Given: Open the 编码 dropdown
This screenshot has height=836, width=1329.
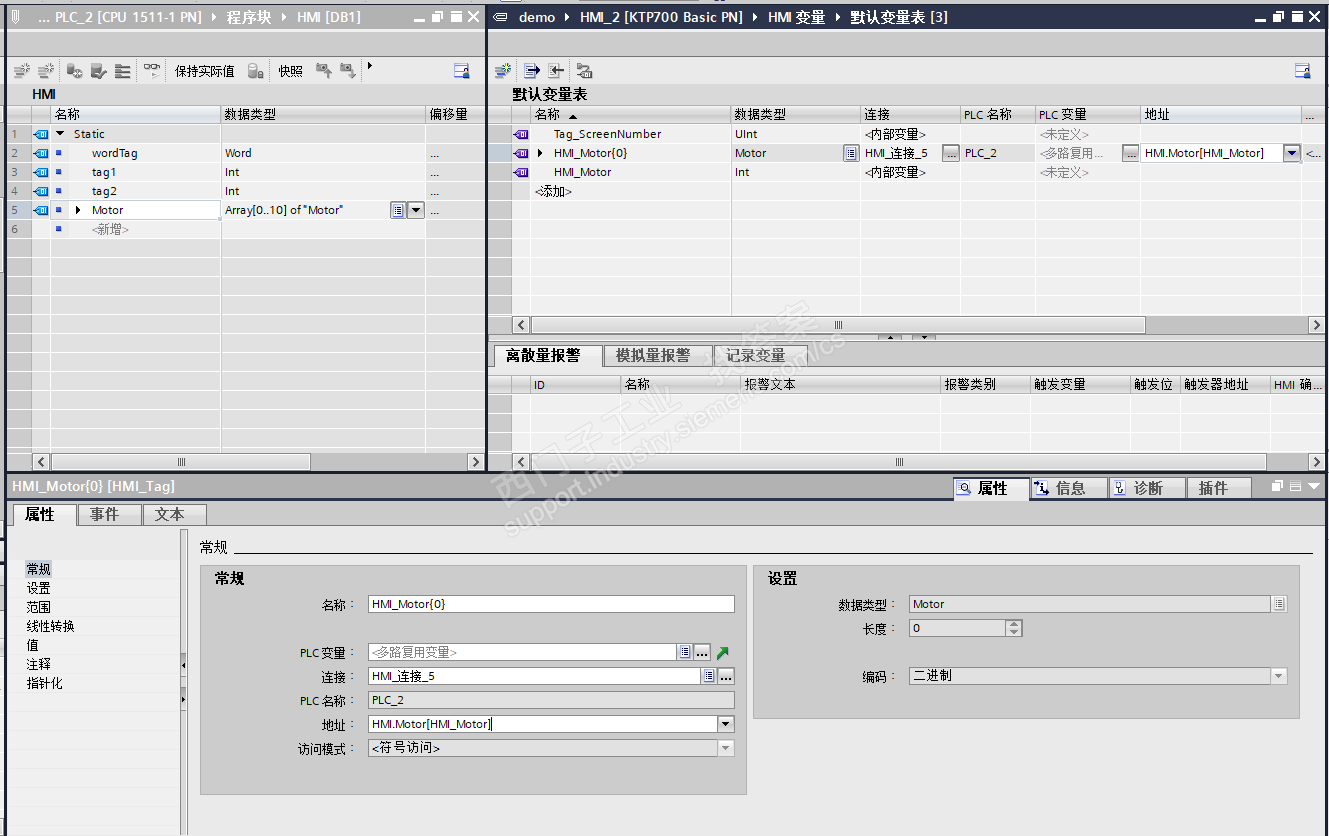Looking at the screenshot, I should pos(1278,676).
